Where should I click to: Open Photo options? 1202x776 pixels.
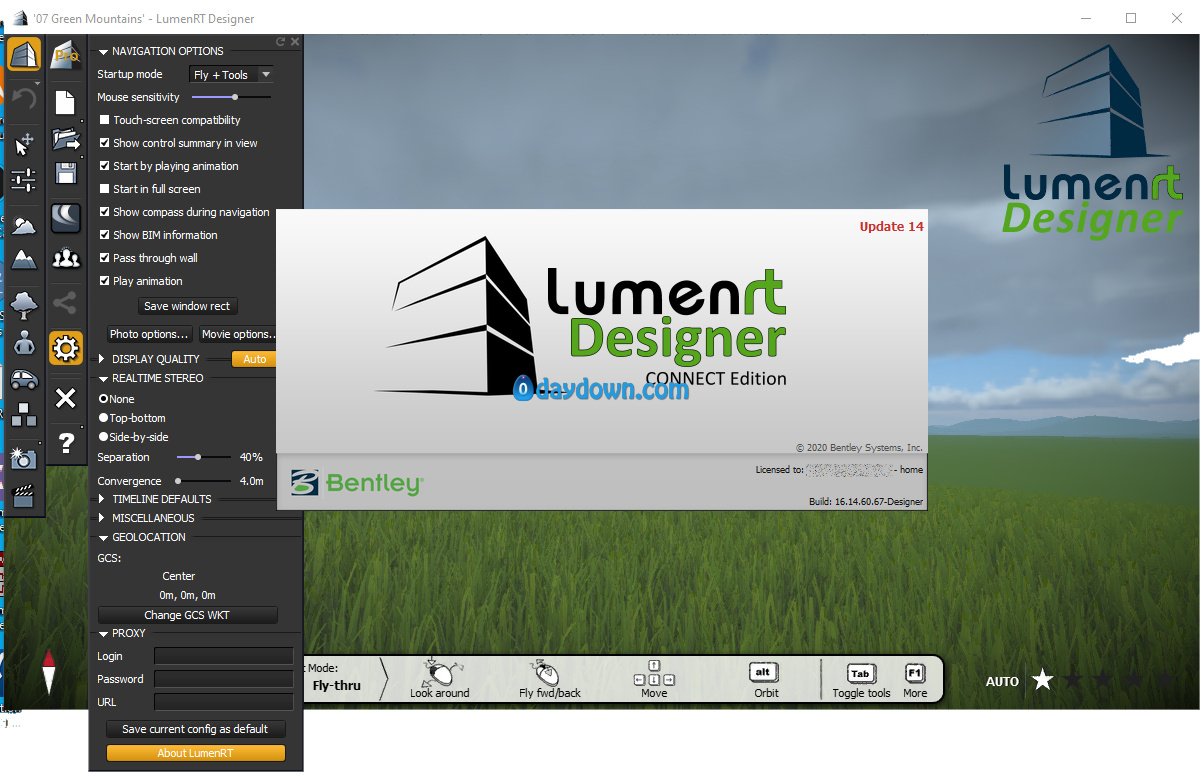(x=149, y=334)
